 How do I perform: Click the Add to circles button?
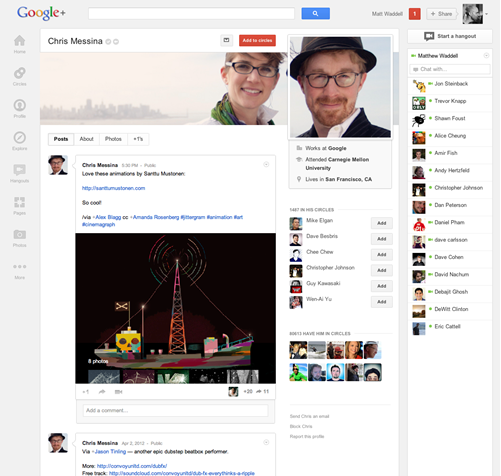coord(257,40)
